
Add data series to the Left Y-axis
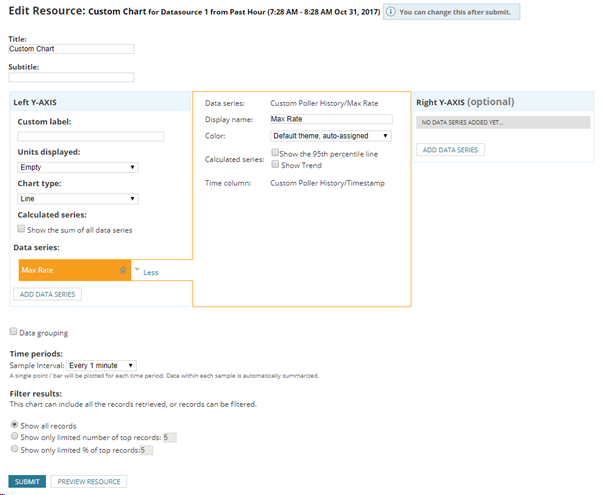[48, 294]
